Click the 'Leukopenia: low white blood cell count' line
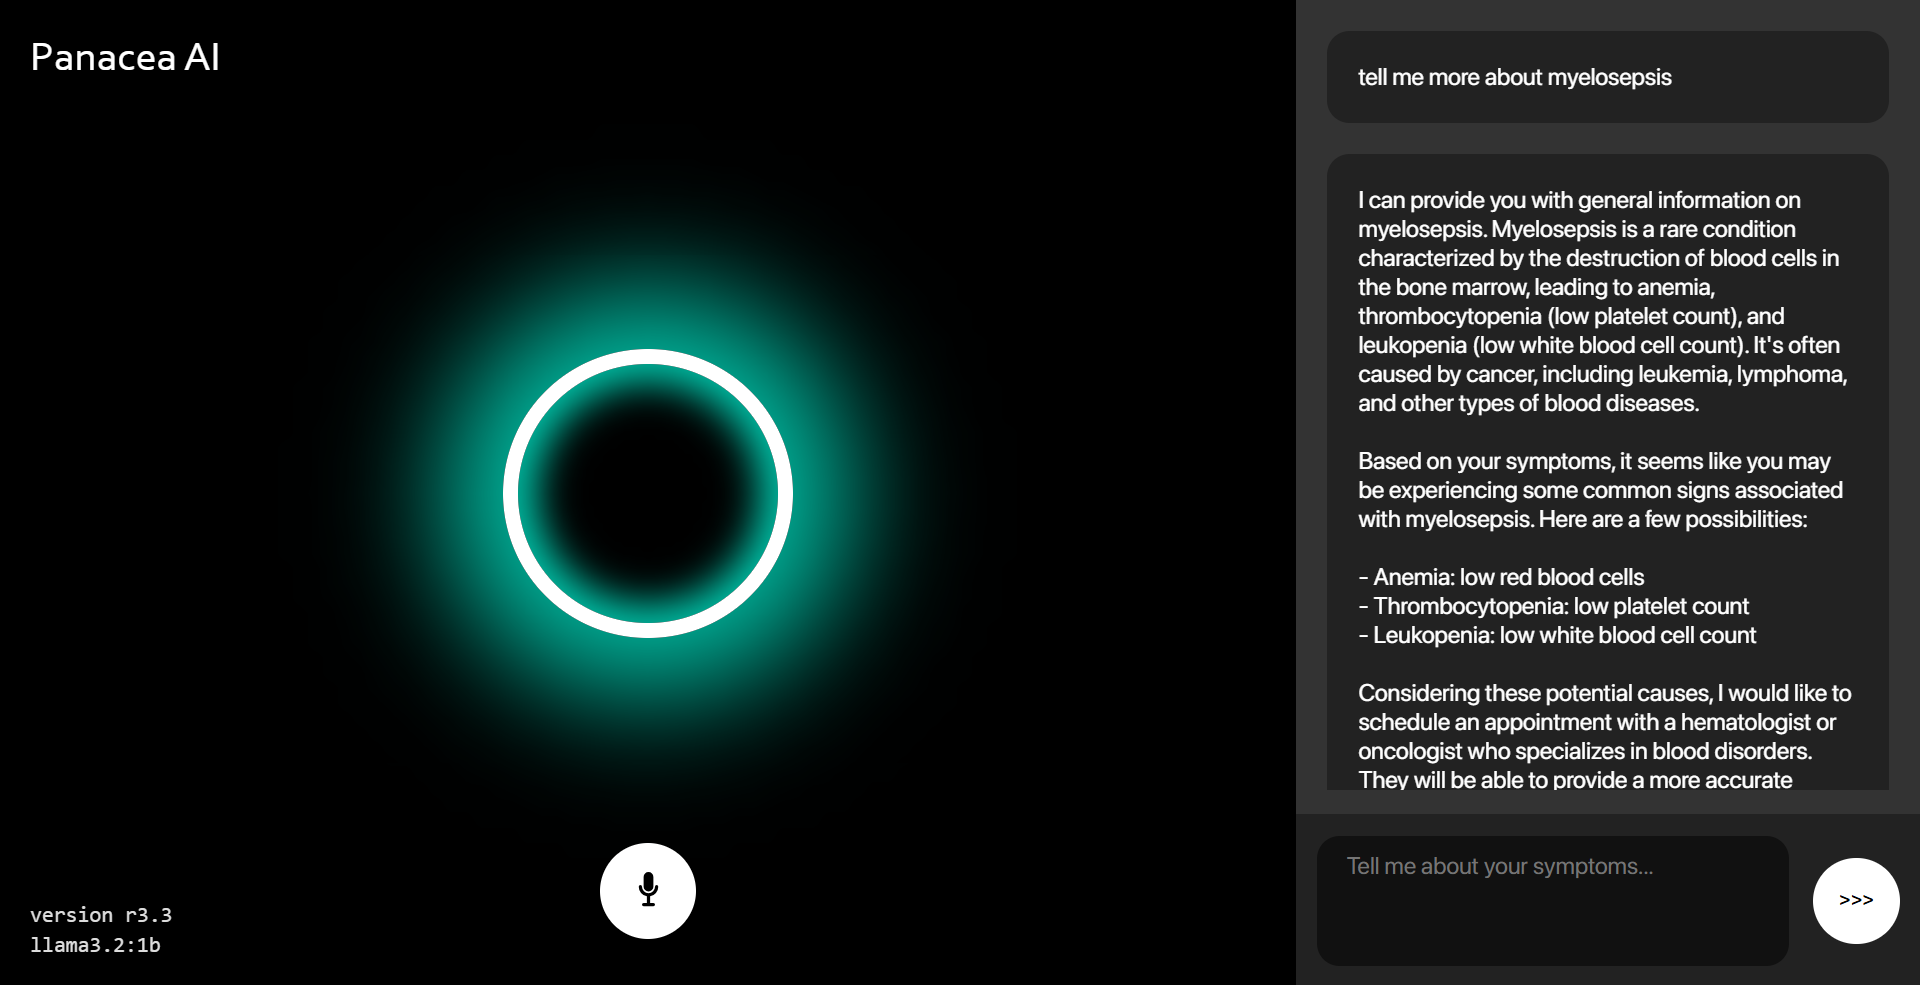This screenshot has height=985, width=1920. (x=1557, y=635)
